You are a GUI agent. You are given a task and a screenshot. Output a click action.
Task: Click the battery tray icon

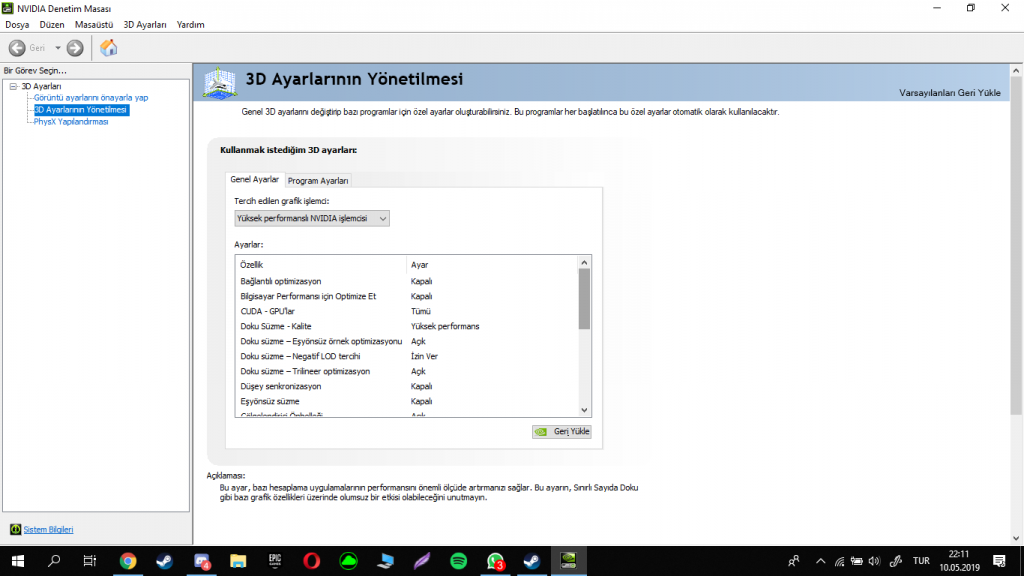click(x=857, y=561)
